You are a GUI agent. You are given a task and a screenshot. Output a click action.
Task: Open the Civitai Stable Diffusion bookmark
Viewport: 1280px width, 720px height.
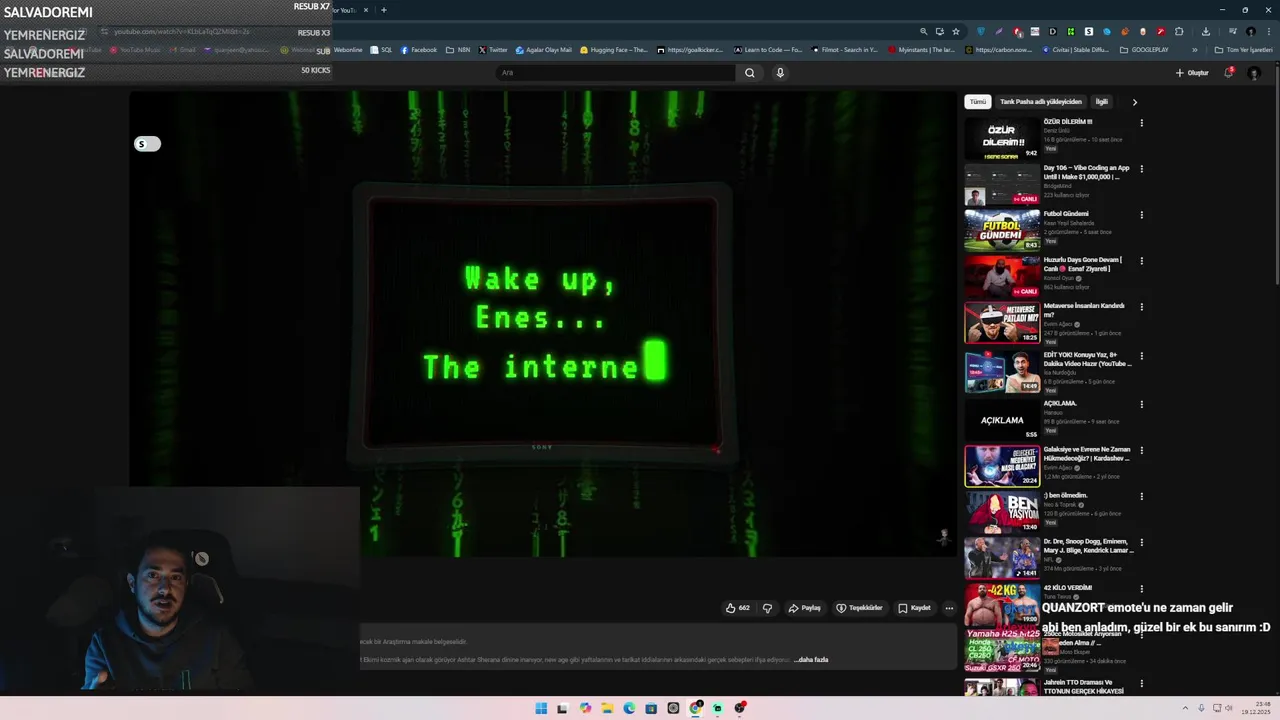[x=1077, y=50]
